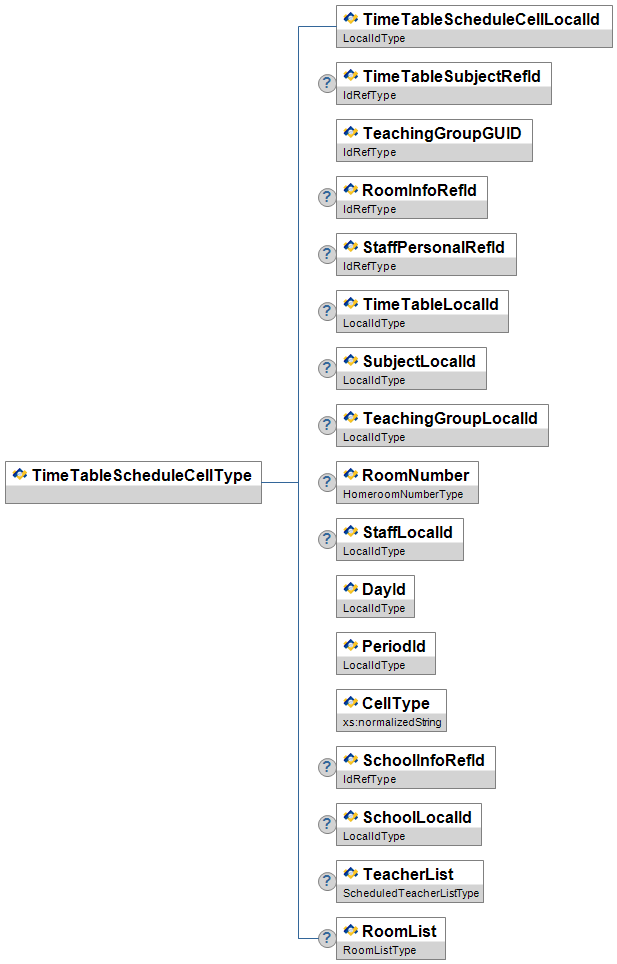This screenshot has width=617, height=964.
Task: Click the question mark next to RoomInfoRefId
Action: (326, 198)
